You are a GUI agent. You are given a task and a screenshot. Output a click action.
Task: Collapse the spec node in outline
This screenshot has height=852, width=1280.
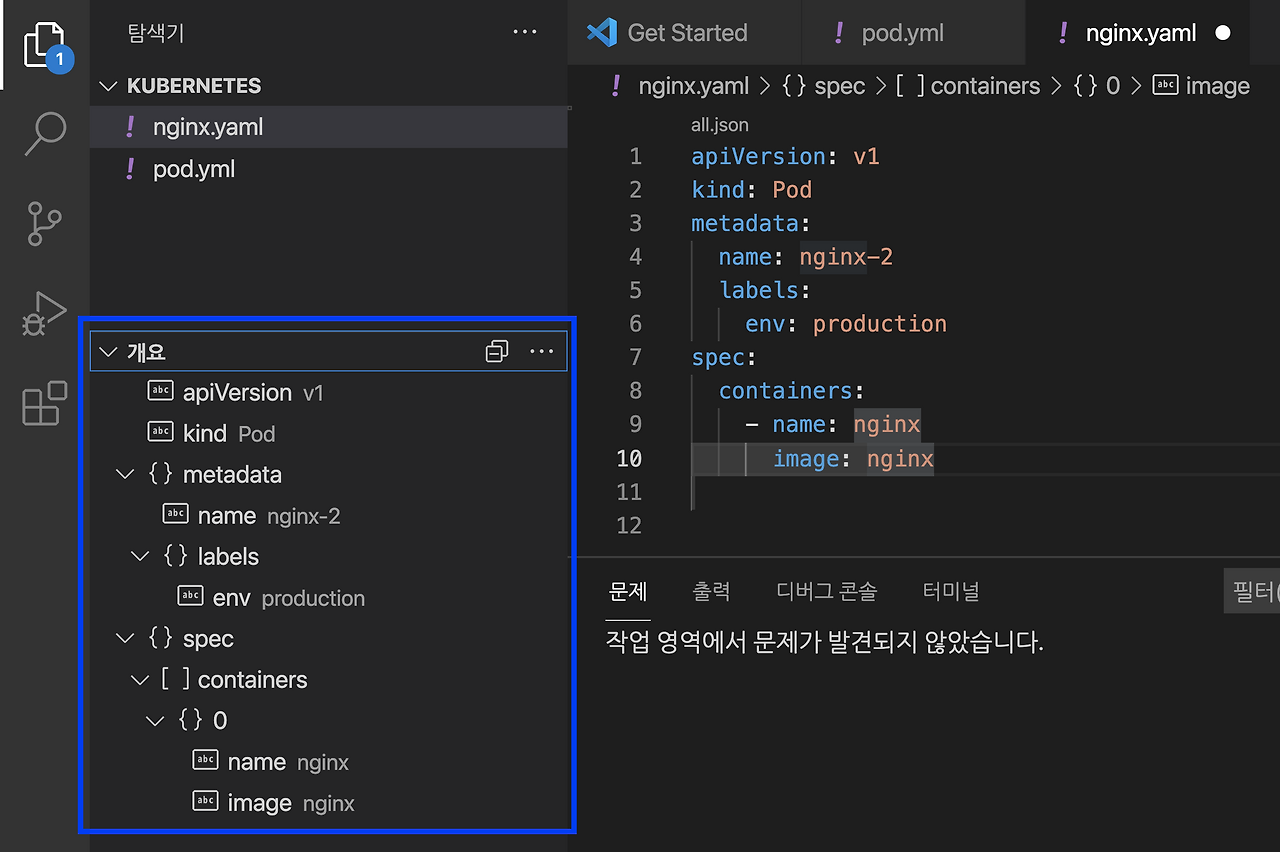(125, 638)
